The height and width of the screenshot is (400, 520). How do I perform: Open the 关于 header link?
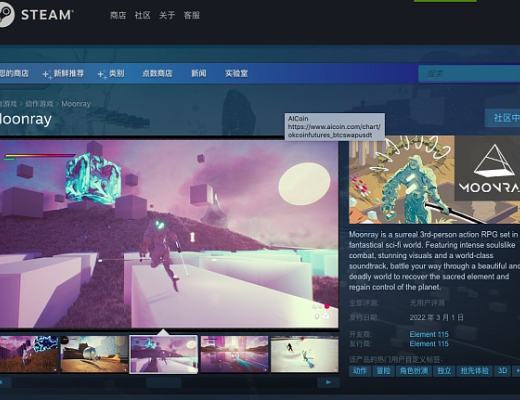(167, 15)
